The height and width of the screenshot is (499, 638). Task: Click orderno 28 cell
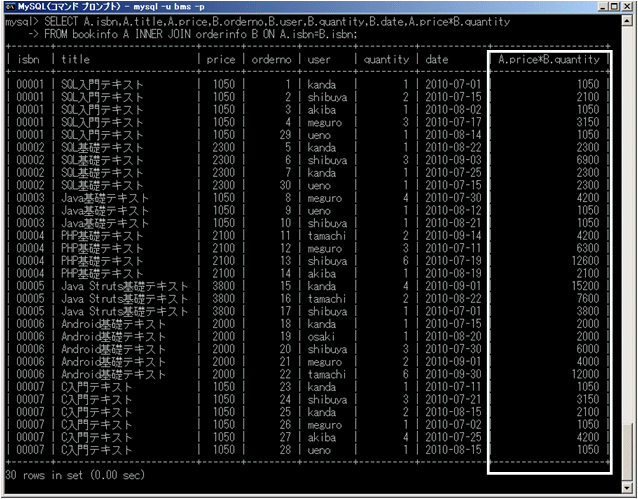285,450
